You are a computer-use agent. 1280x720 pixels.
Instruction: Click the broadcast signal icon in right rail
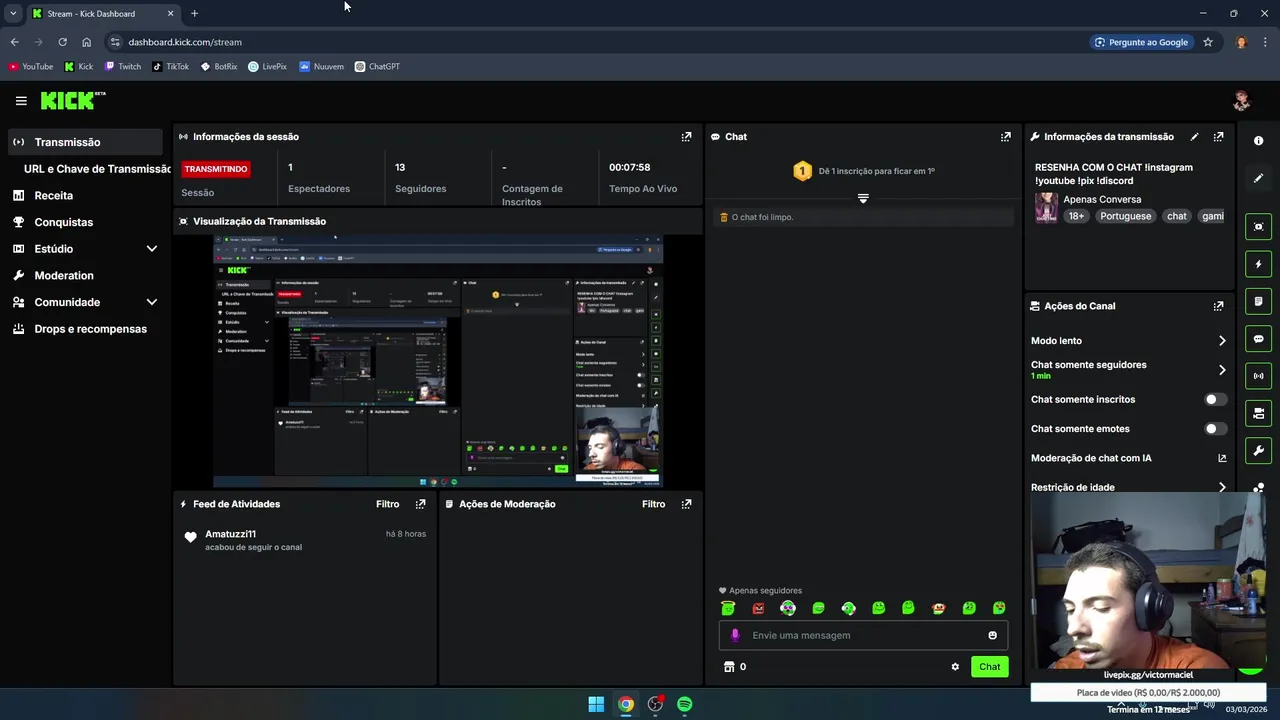click(1258, 376)
